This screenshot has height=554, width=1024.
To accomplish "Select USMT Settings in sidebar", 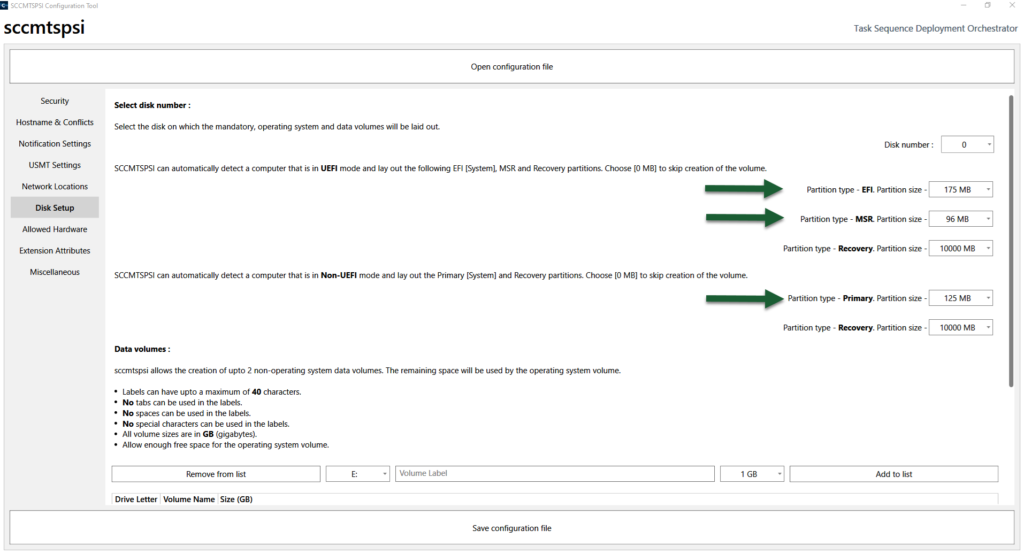I will (x=55, y=165).
